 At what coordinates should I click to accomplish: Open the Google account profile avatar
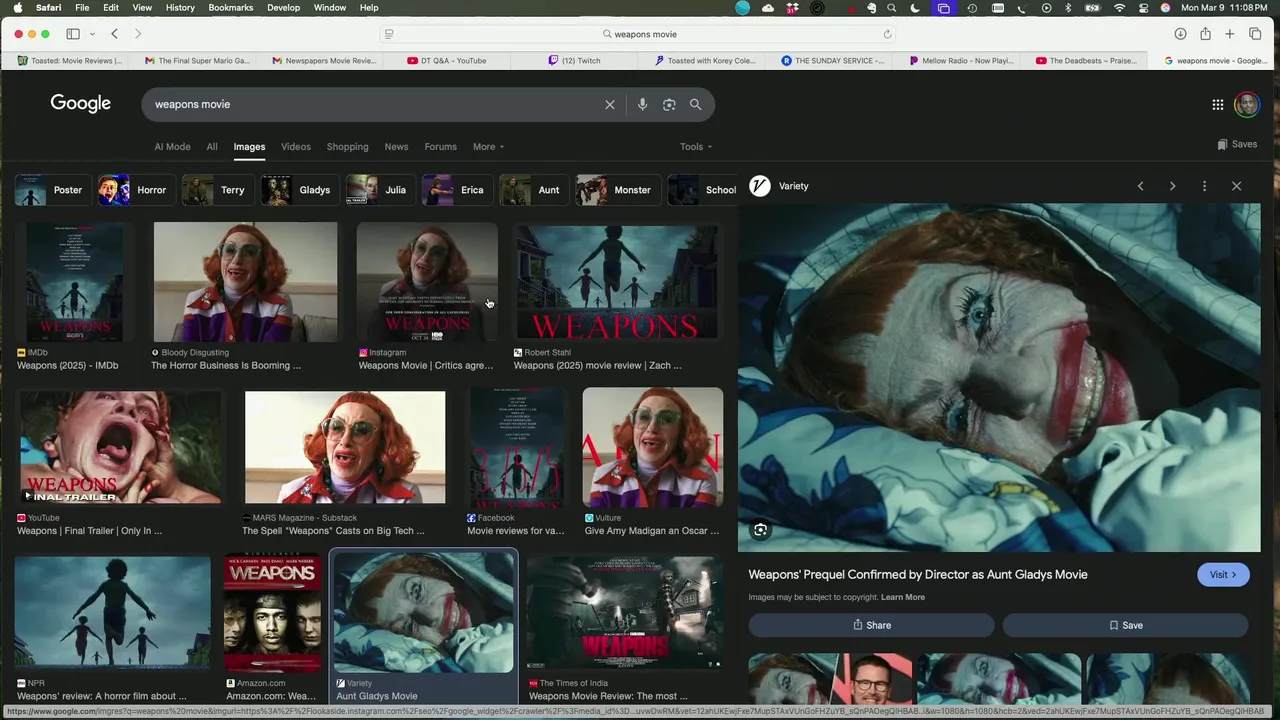(x=1246, y=104)
